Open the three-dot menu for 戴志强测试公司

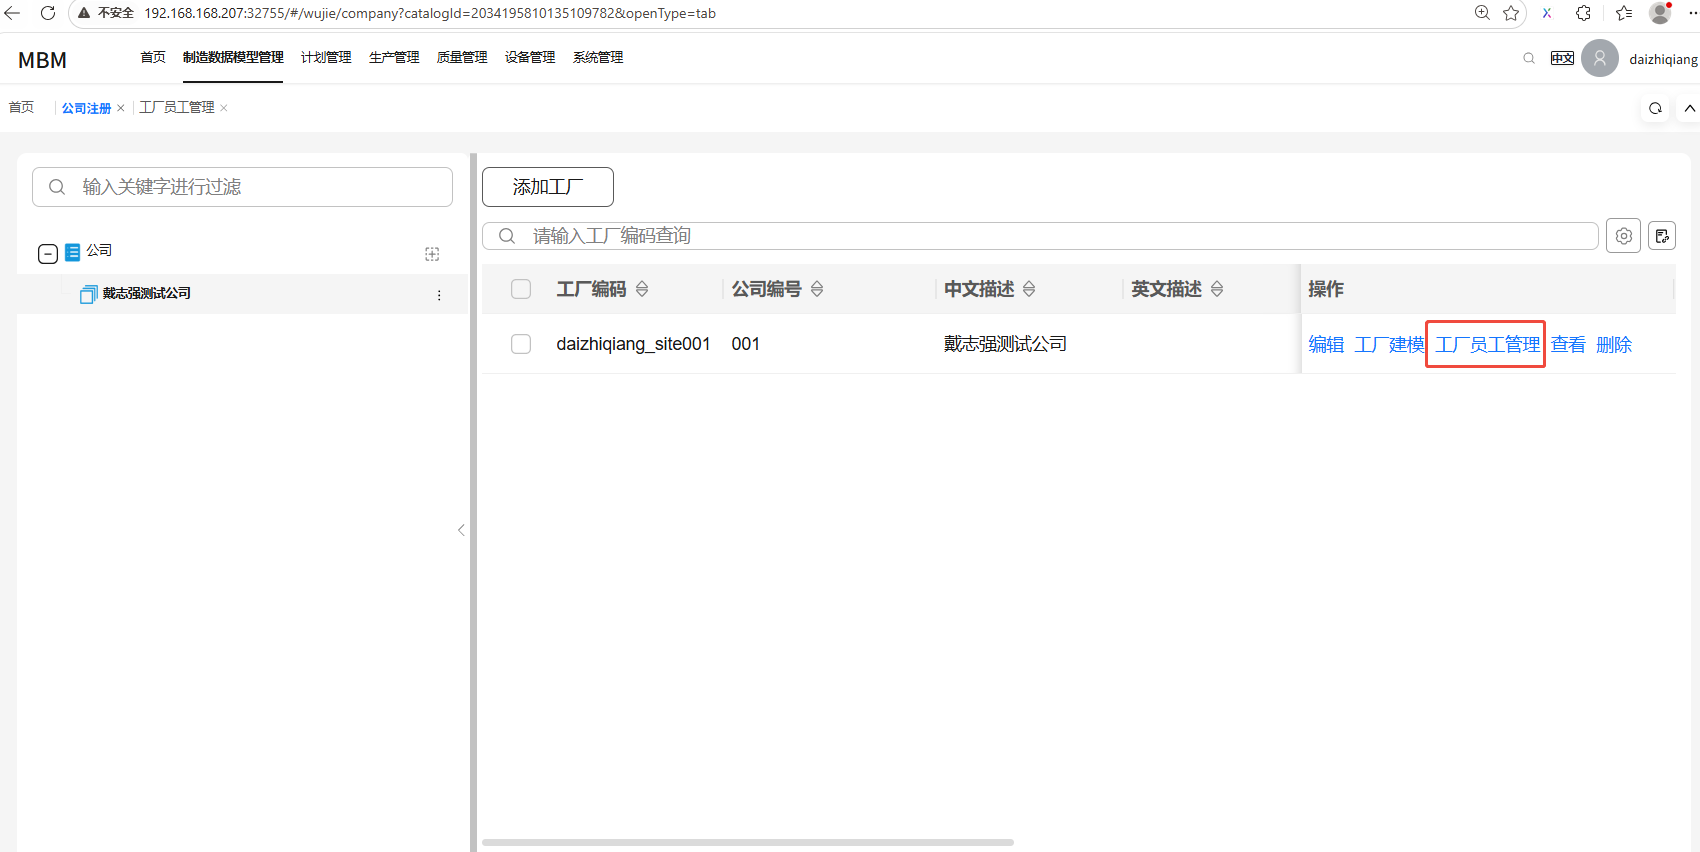pos(439,295)
